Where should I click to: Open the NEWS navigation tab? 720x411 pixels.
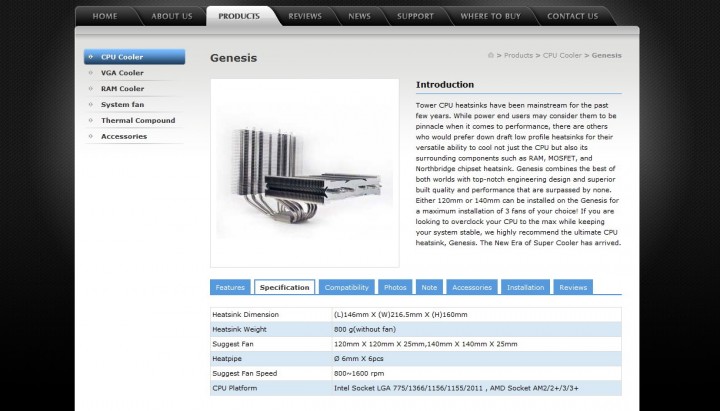pos(359,16)
